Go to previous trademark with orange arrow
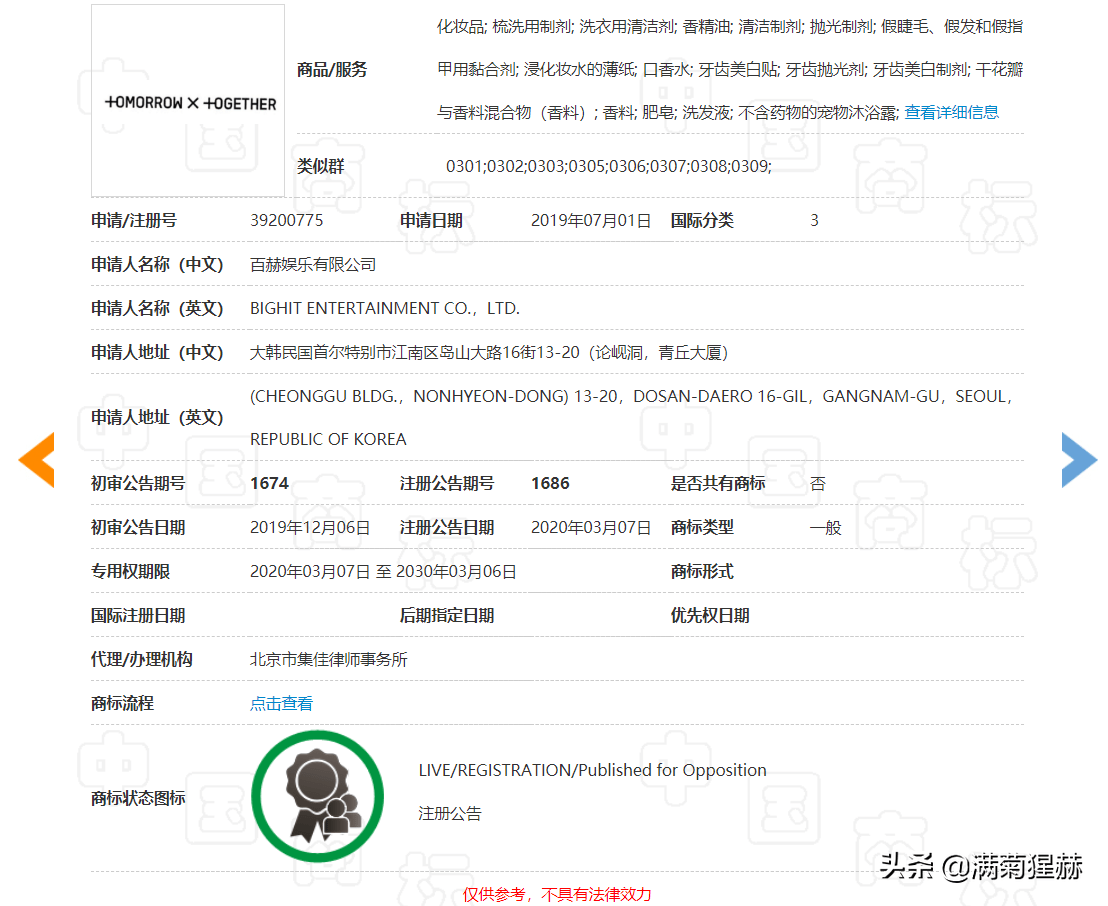 [37, 460]
